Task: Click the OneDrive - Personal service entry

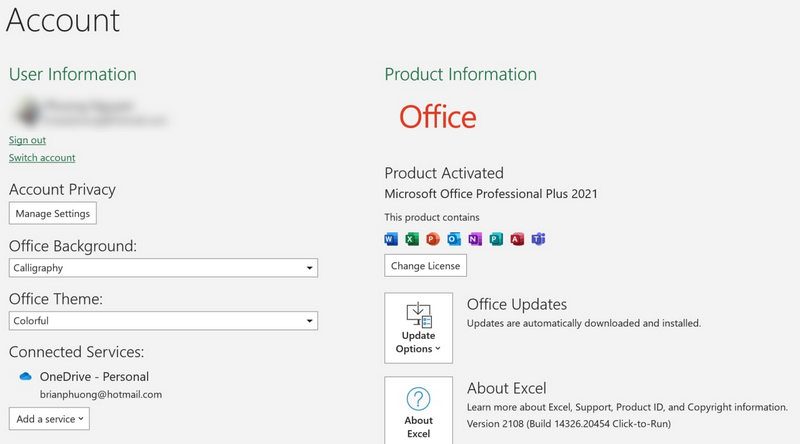Action: tap(94, 377)
